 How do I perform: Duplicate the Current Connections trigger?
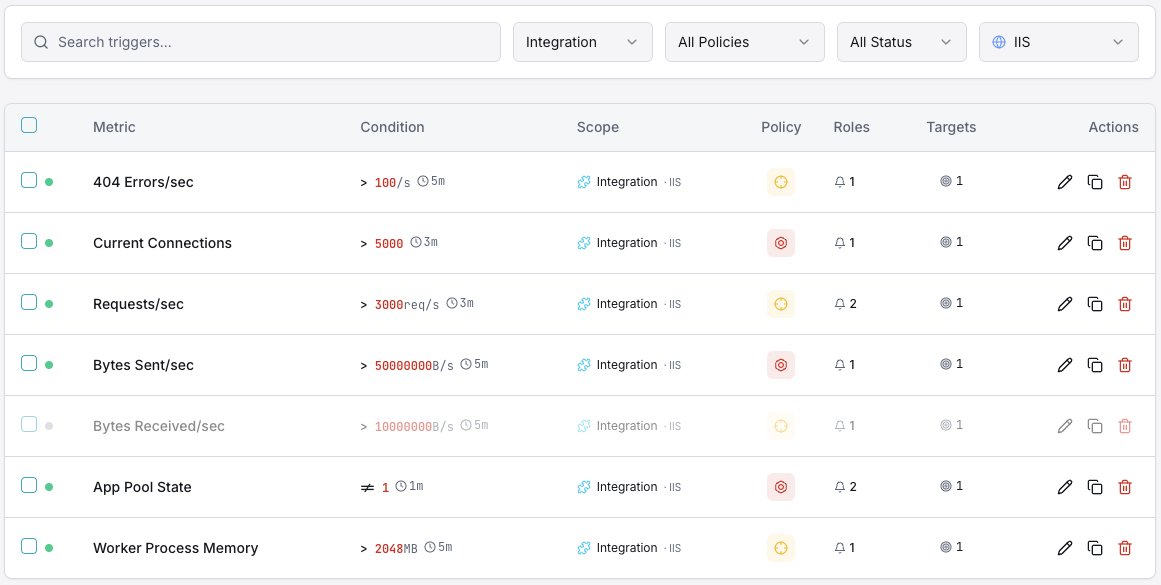tap(1095, 242)
